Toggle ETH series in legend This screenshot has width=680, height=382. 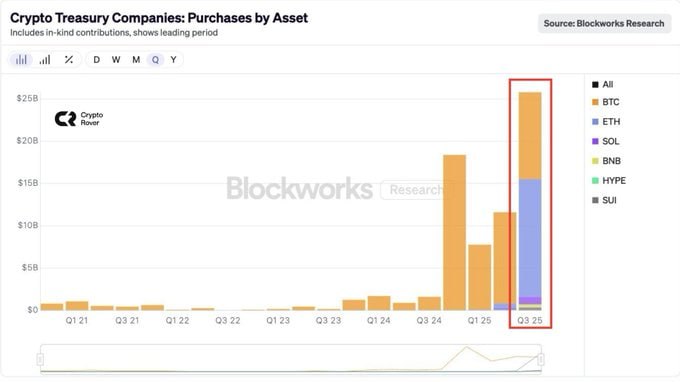606,122
